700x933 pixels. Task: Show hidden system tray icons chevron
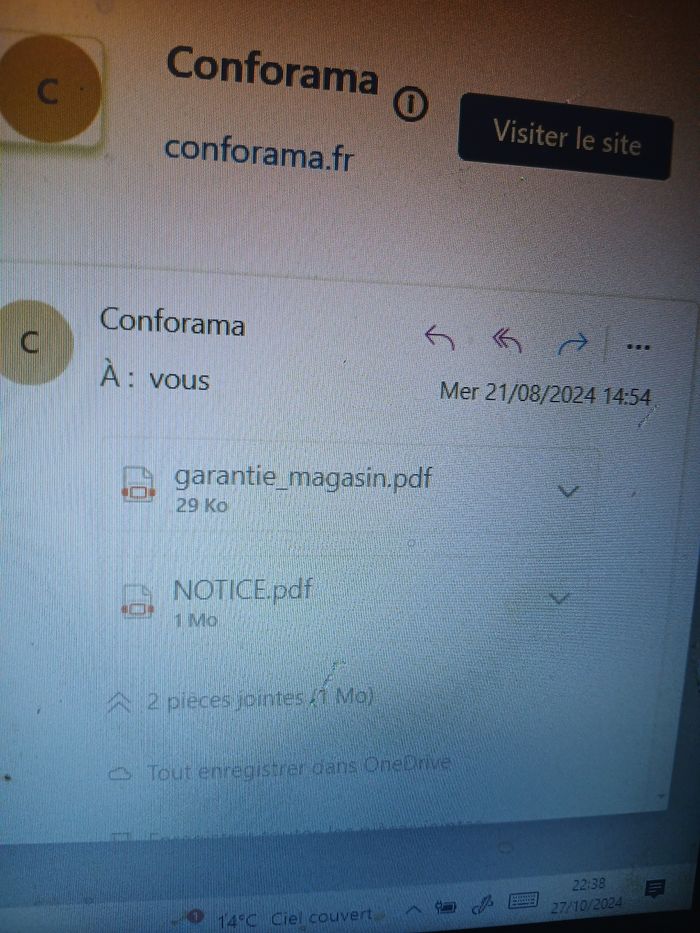[x=415, y=910]
